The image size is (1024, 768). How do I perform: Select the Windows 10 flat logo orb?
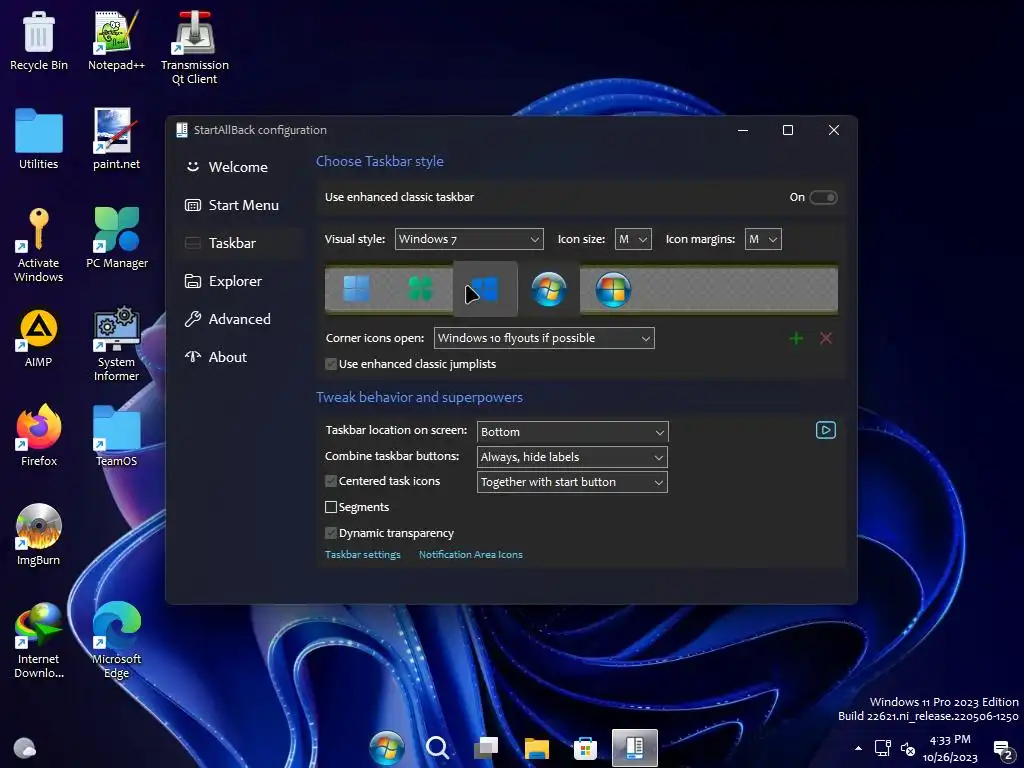[485, 289]
